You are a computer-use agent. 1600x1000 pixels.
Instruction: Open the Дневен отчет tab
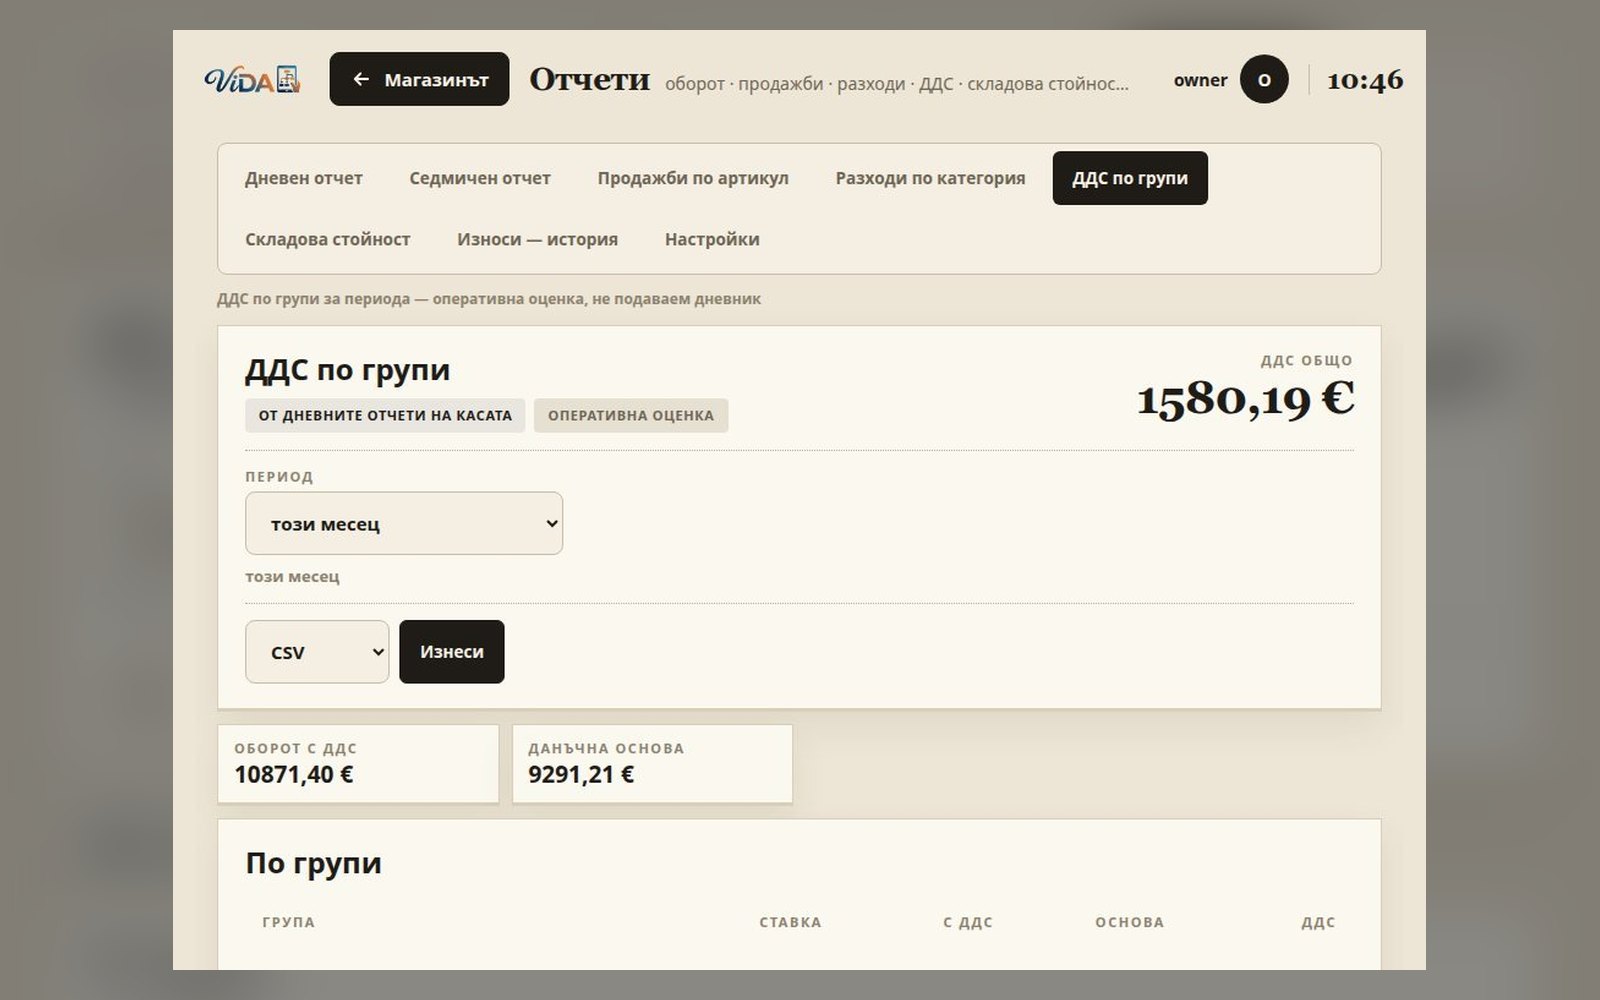[304, 178]
